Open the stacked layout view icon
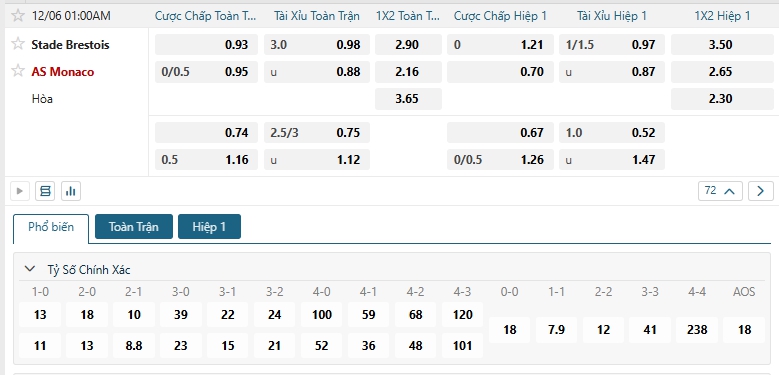This screenshot has height=375, width=779. point(45,191)
